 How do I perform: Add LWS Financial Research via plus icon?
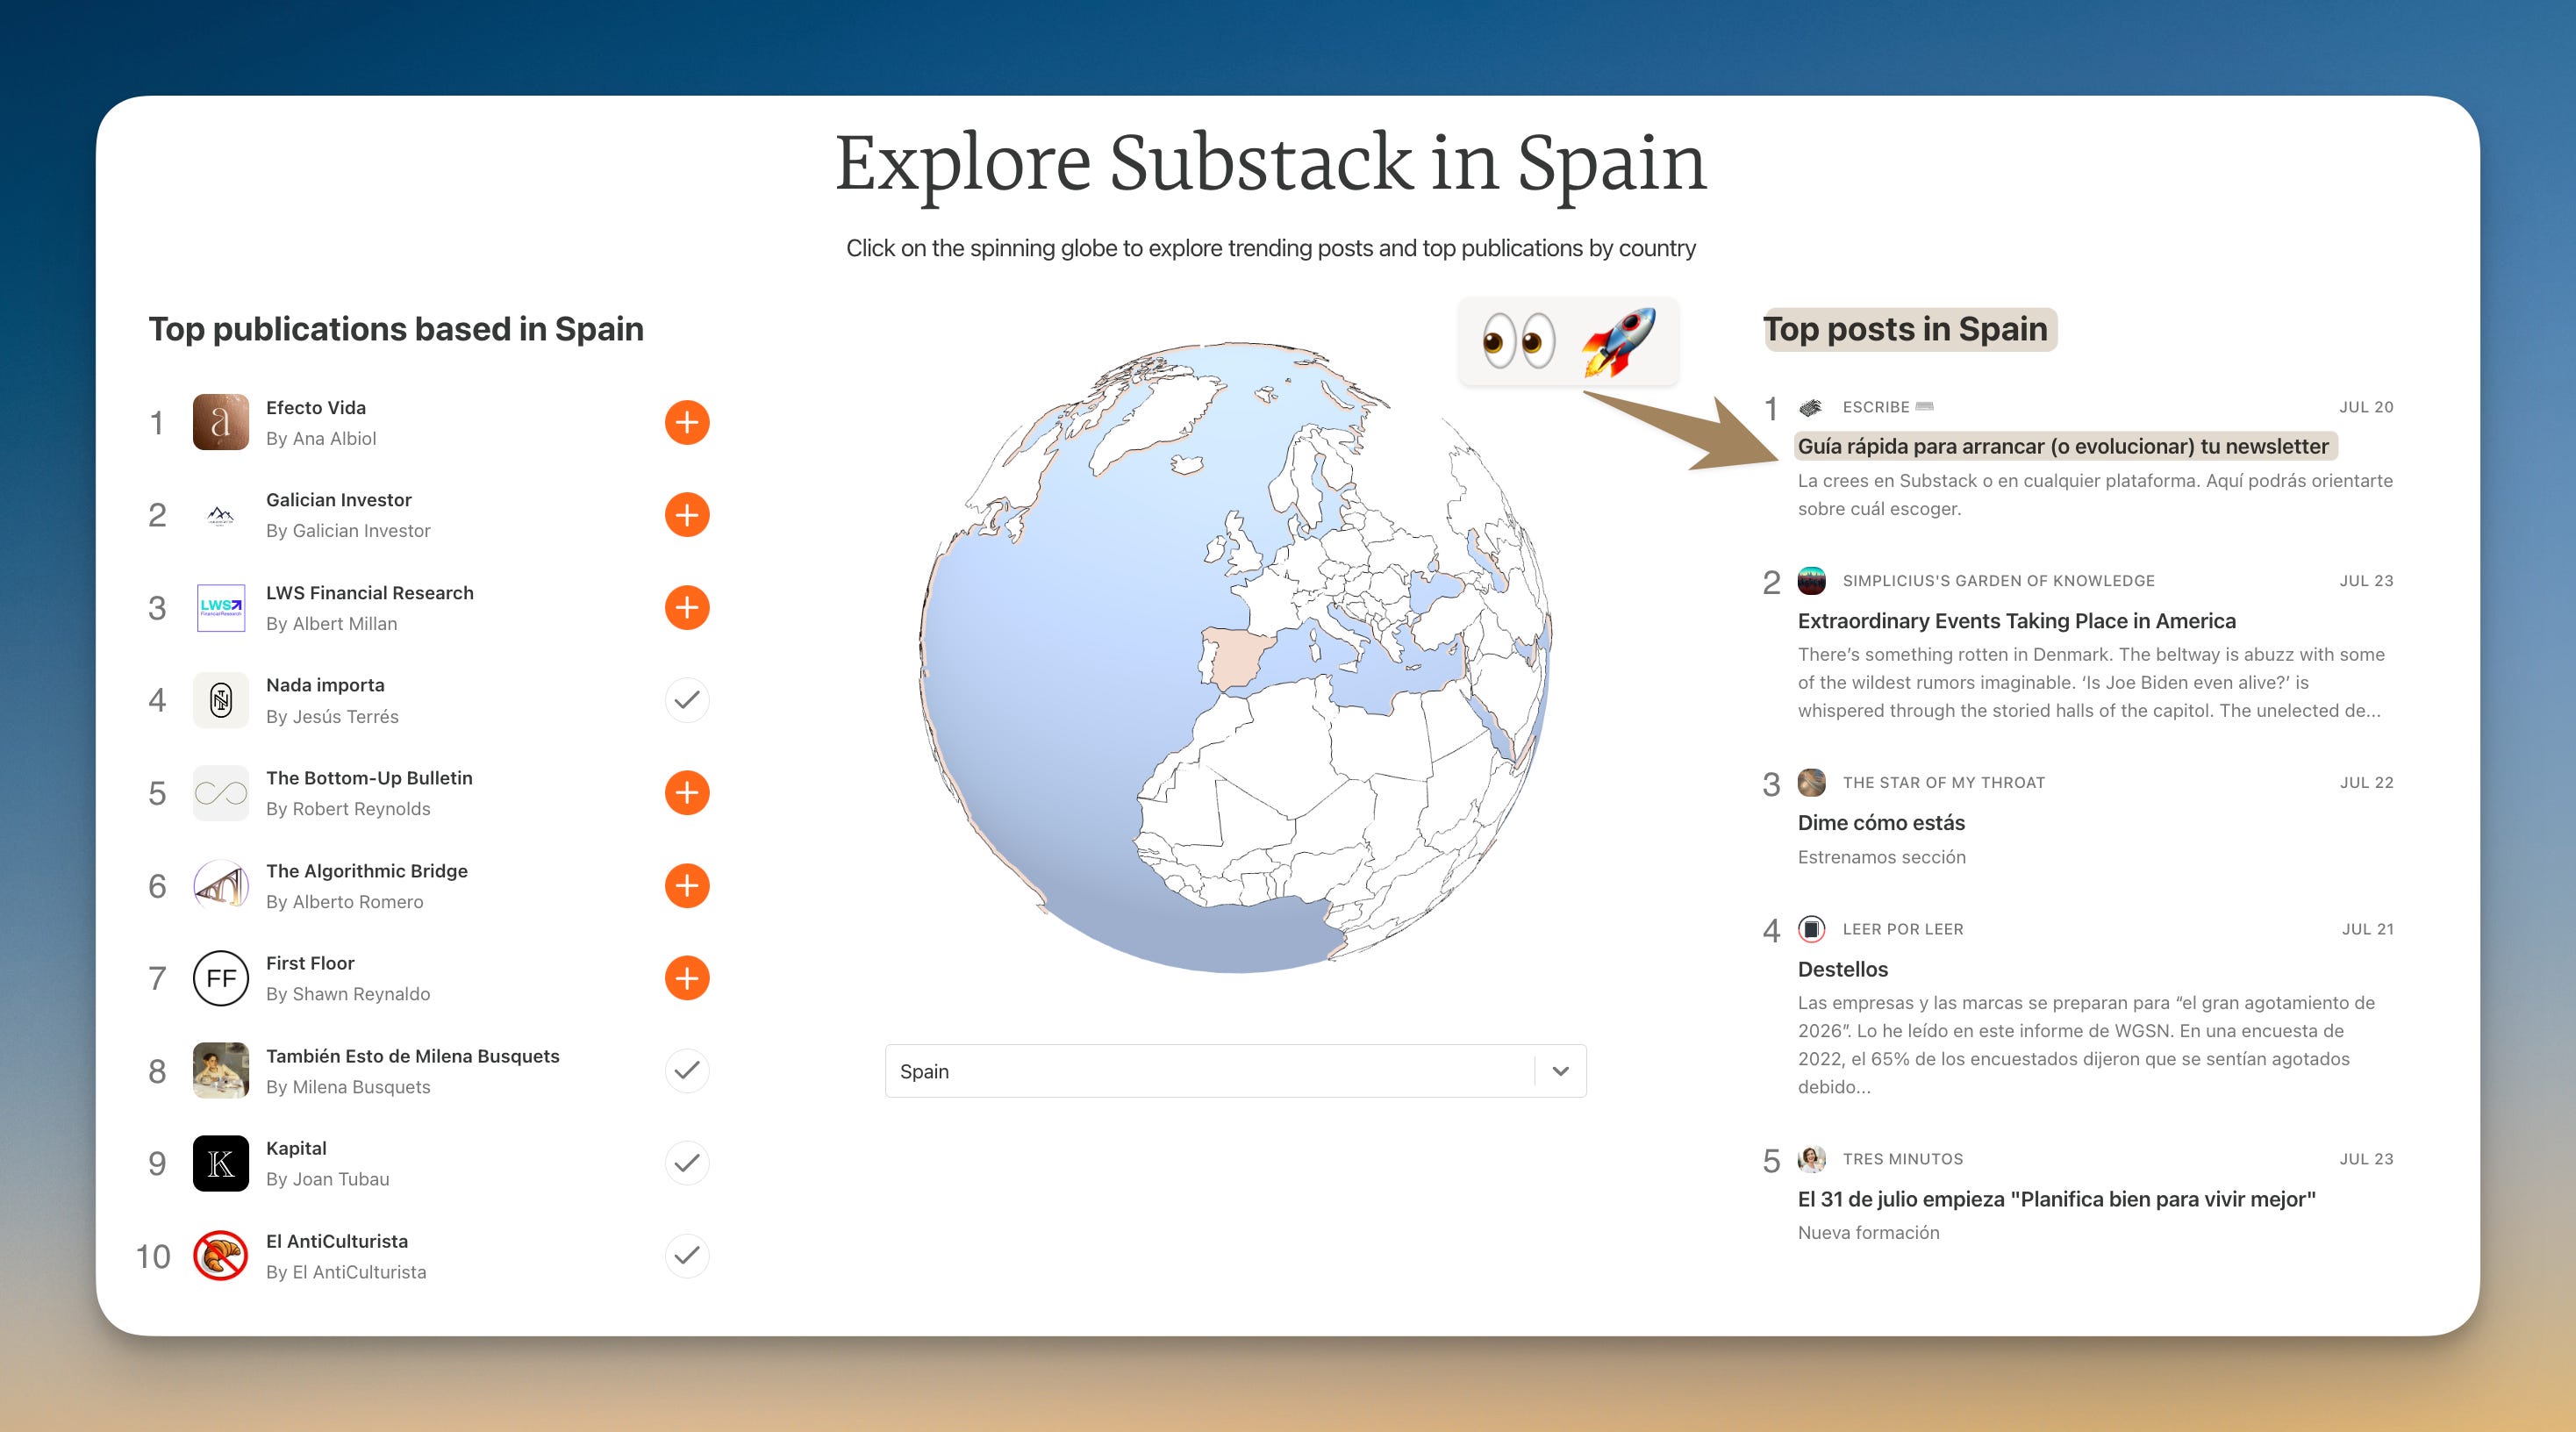[x=686, y=607]
